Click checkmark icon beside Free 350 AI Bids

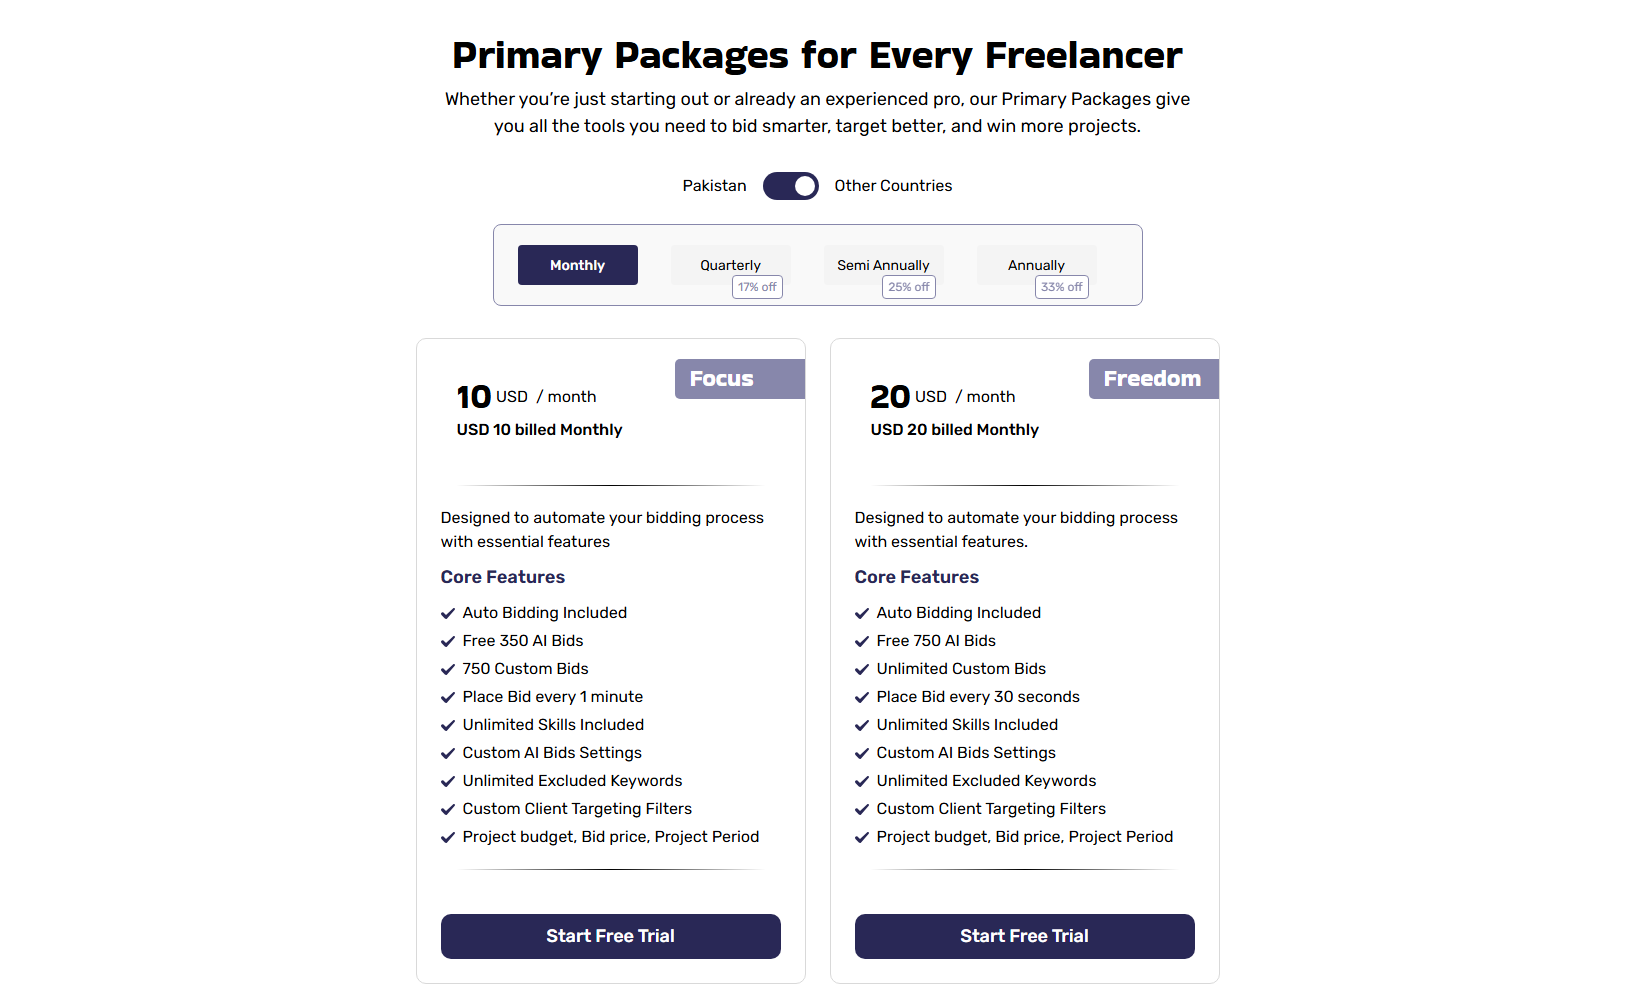[448, 642]
